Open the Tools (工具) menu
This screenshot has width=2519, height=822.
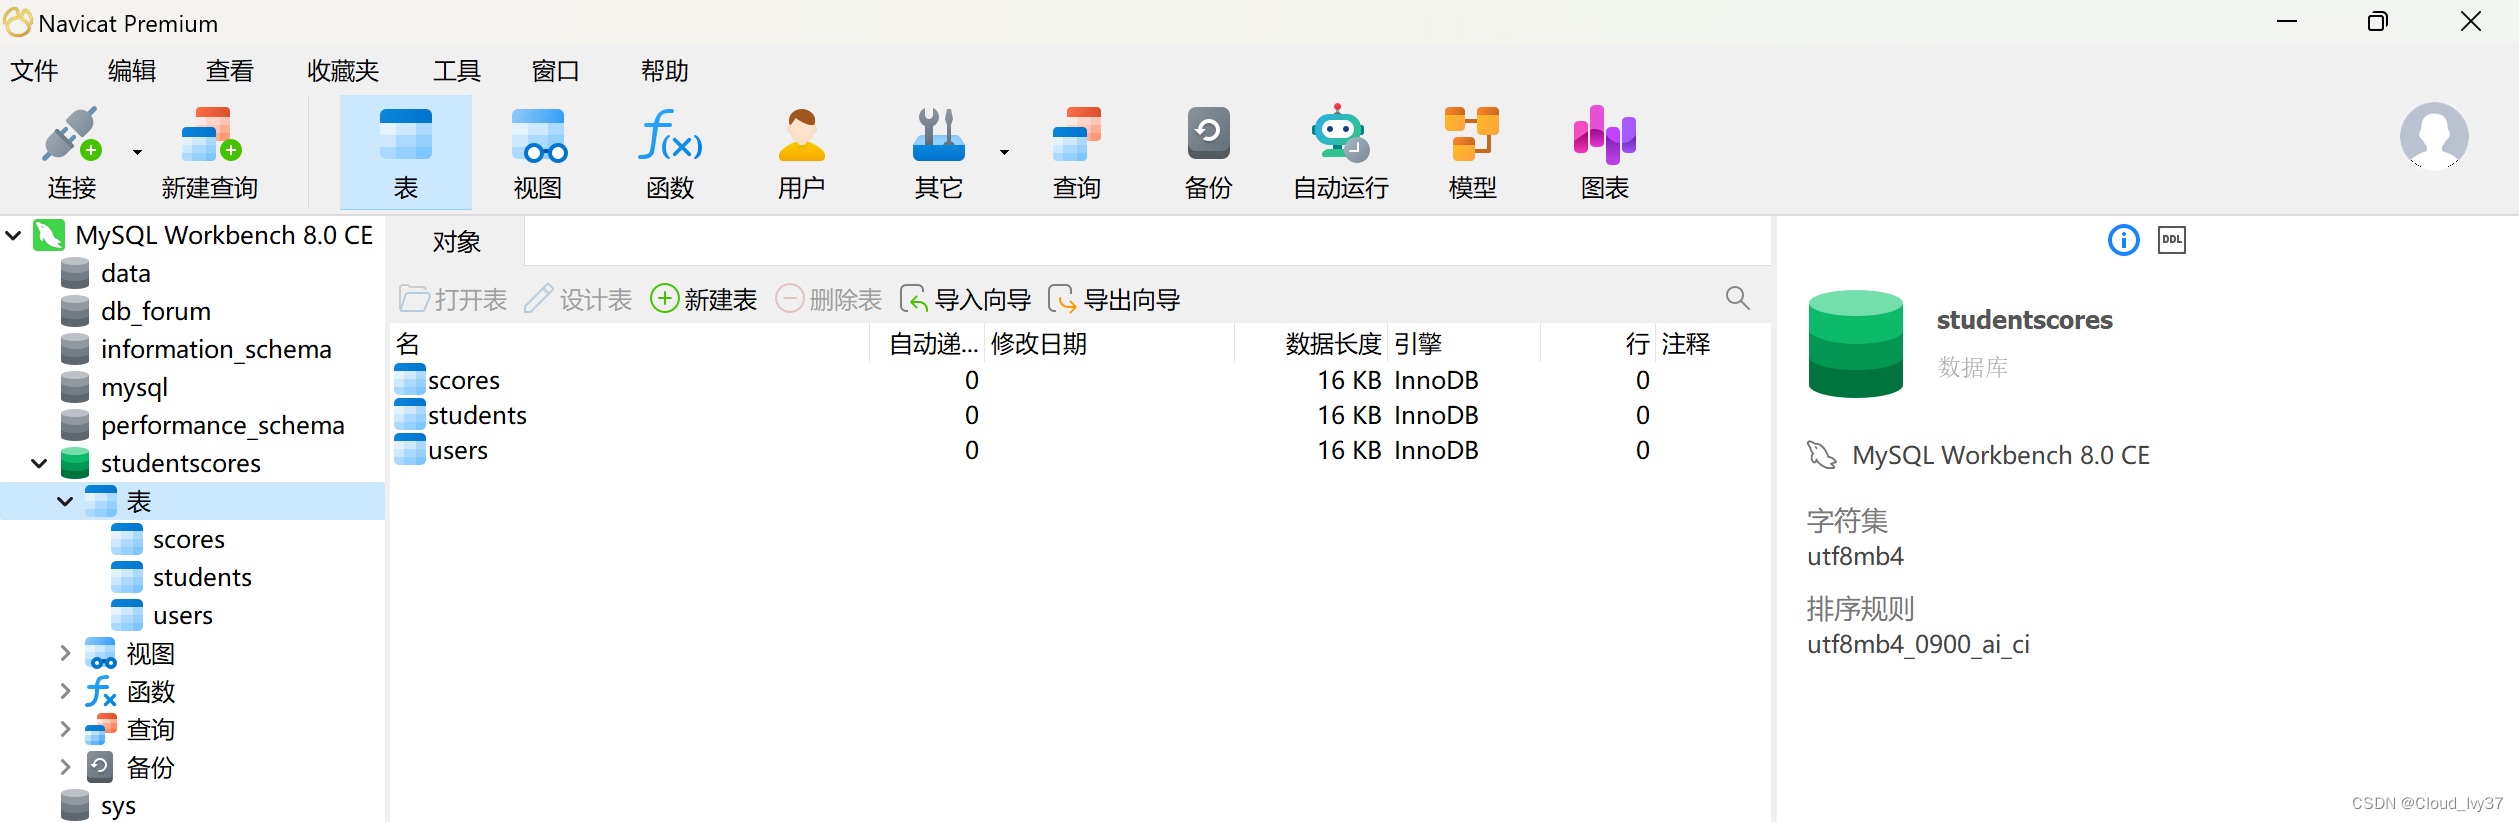(x=457, y=71)
